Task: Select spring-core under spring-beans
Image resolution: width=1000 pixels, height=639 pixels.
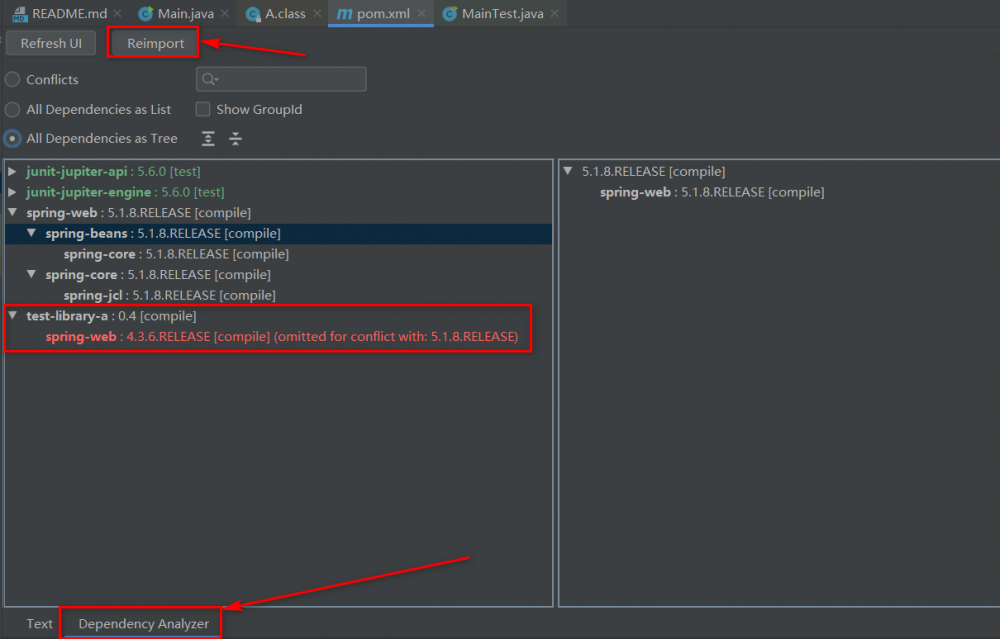Action: point(278,254)
